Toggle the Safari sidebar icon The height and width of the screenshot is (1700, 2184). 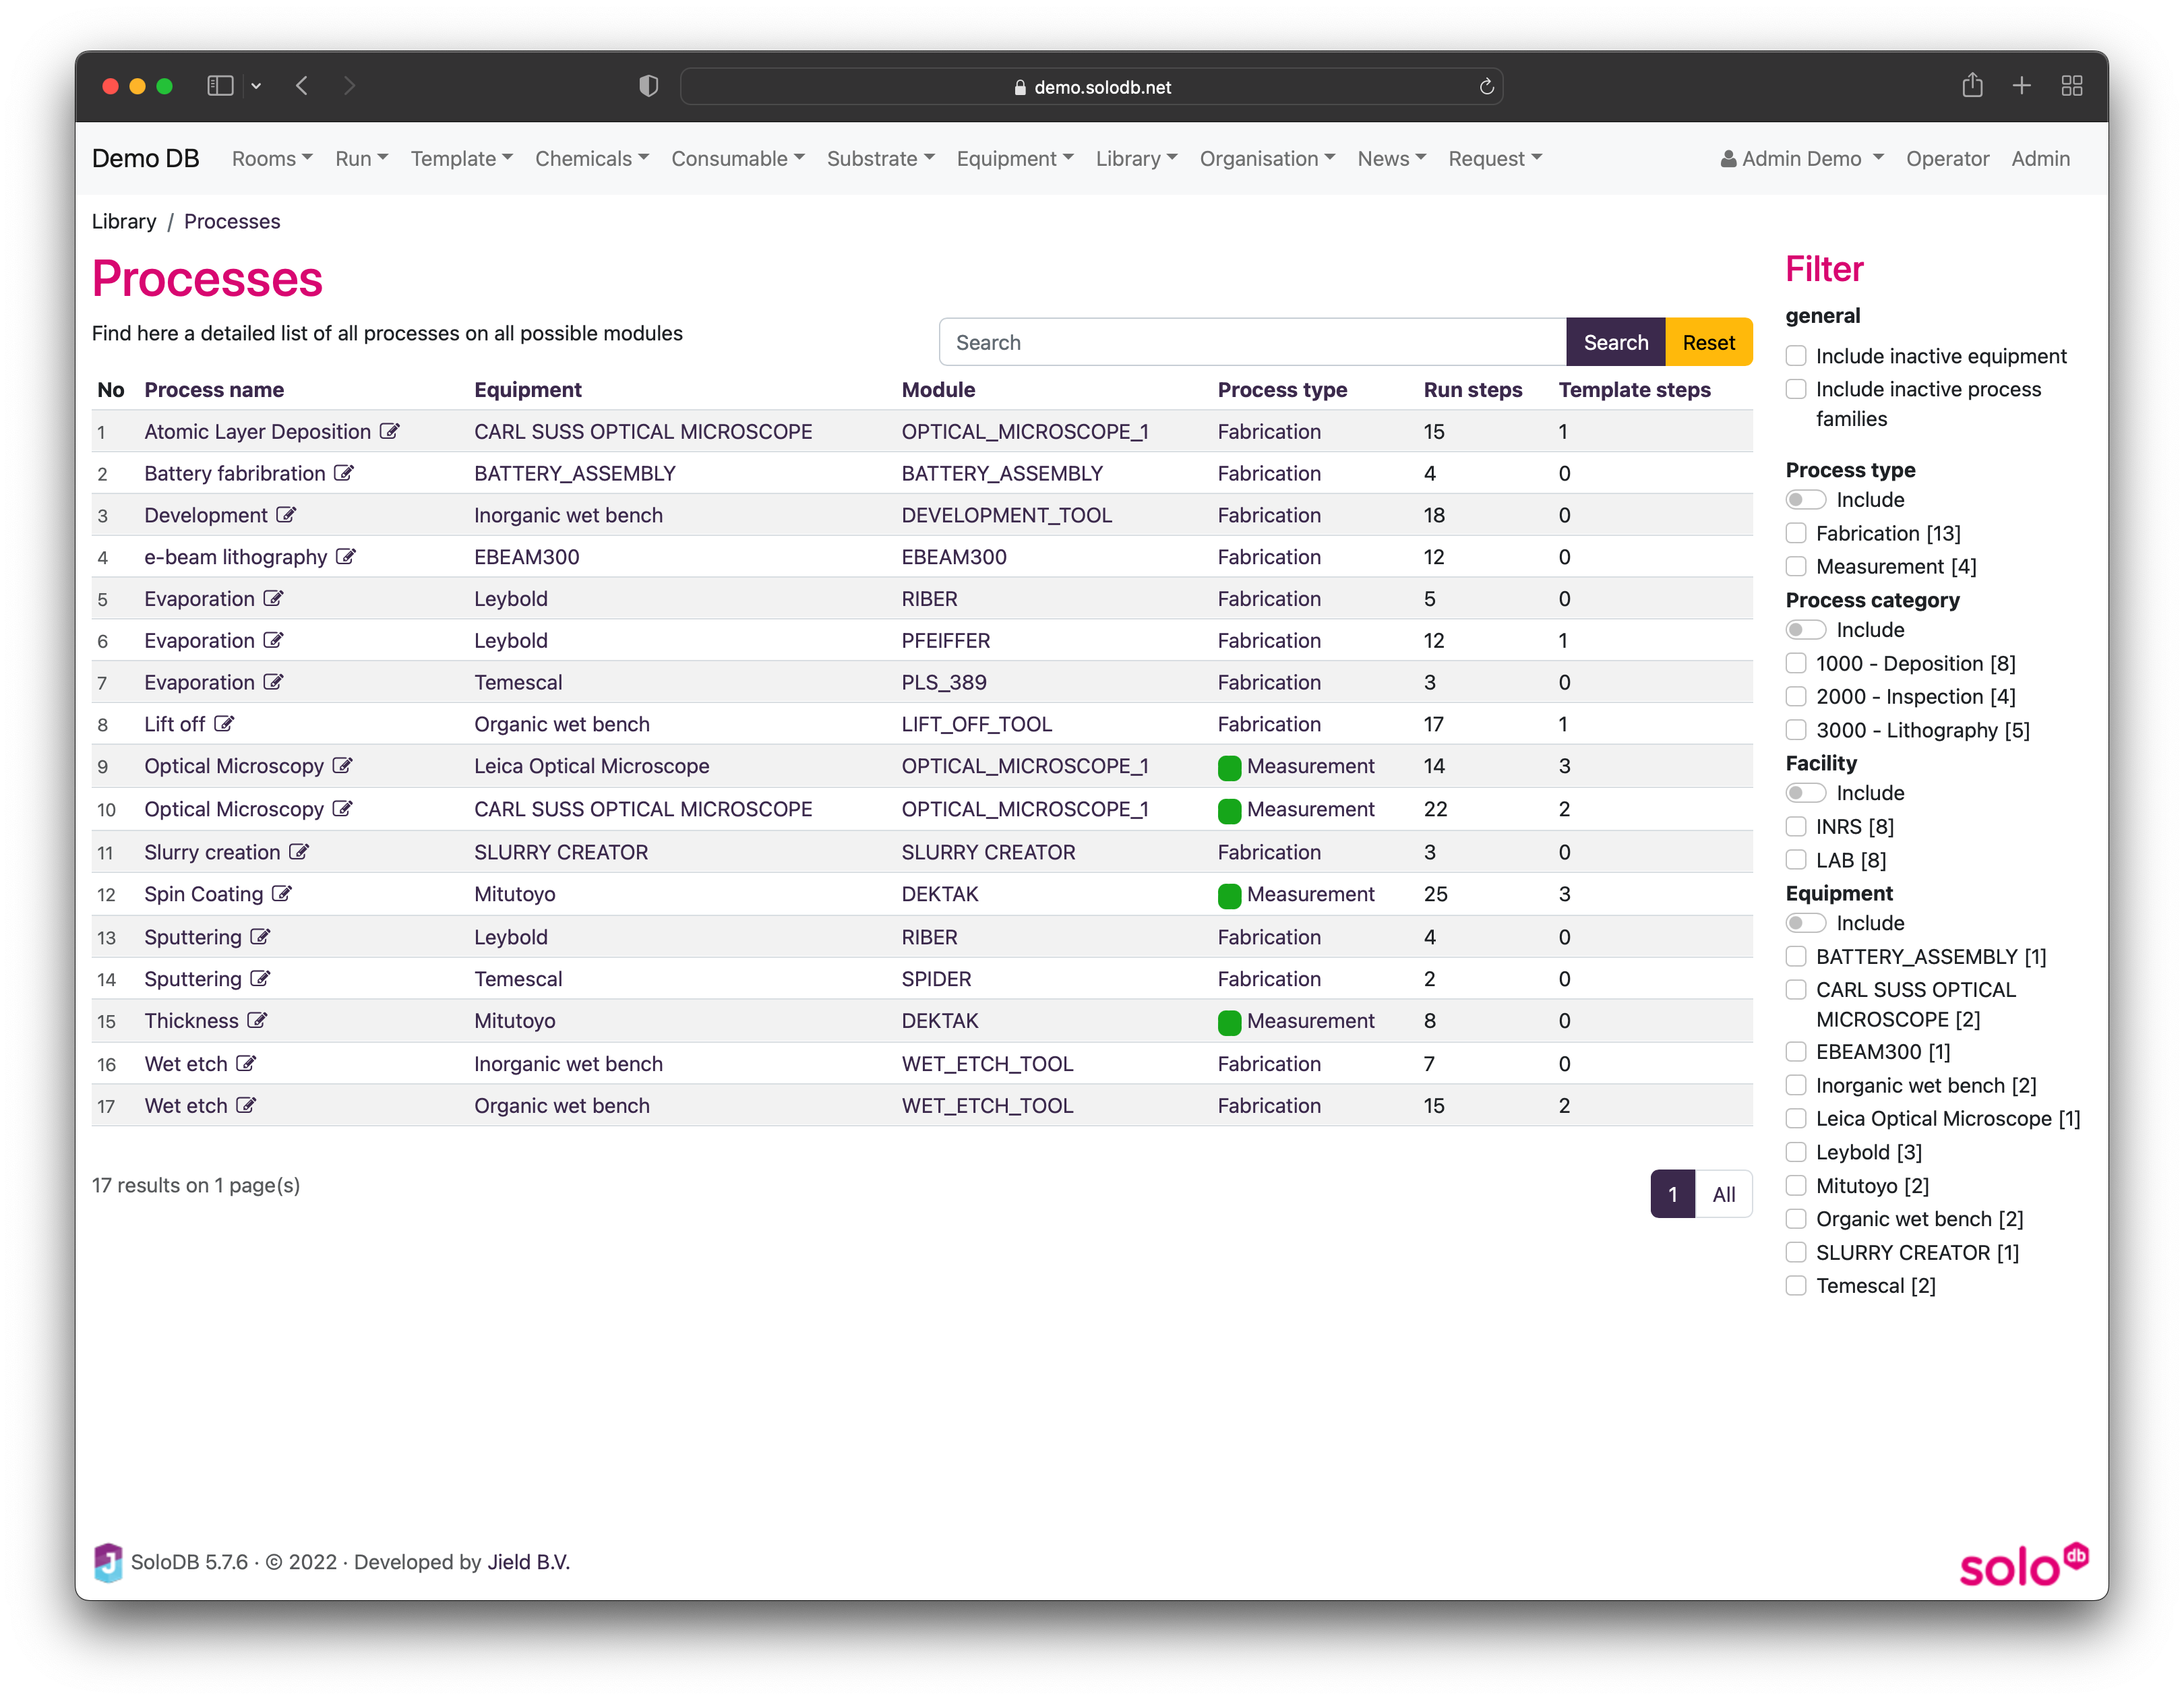tap(220, 86)
